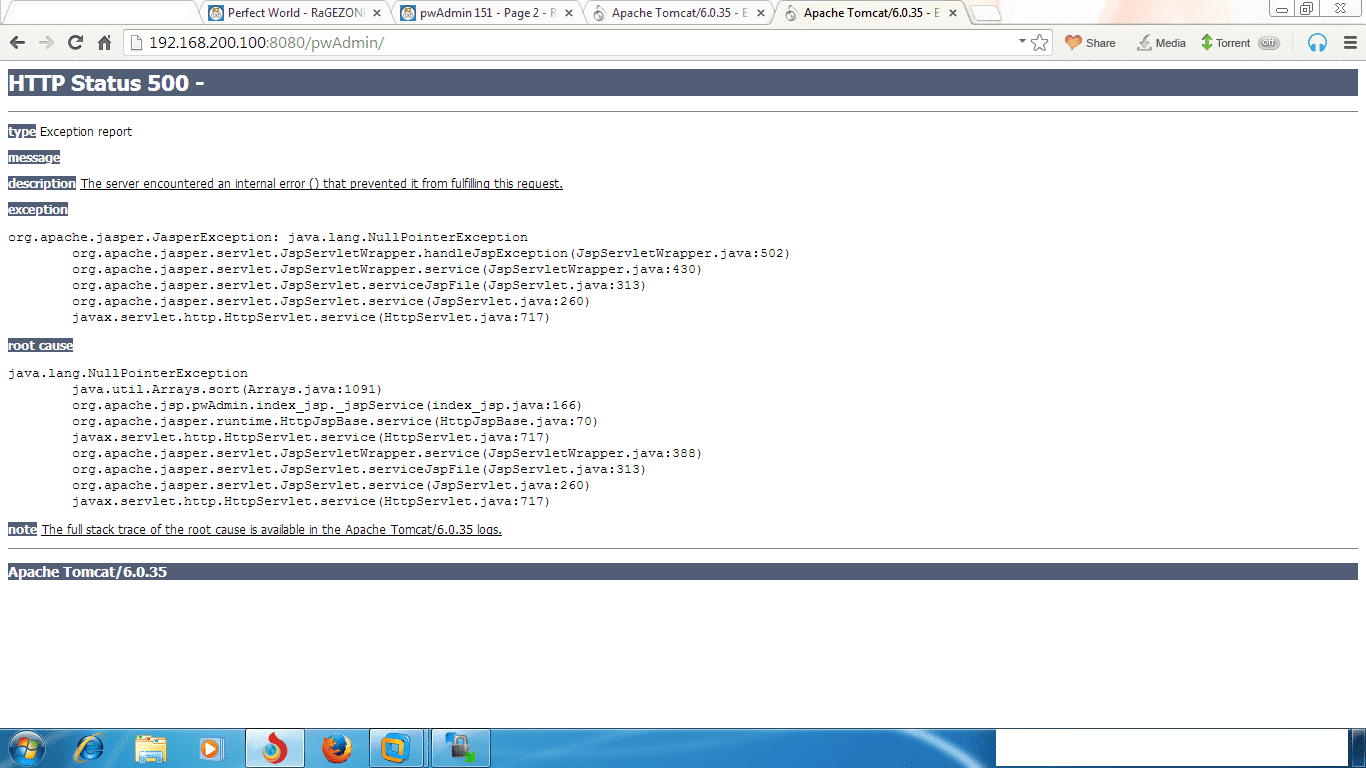Screen dimensions: 1366x768
Task: Click the active torch browser taskbar icon
Action: tap(274, 748)
